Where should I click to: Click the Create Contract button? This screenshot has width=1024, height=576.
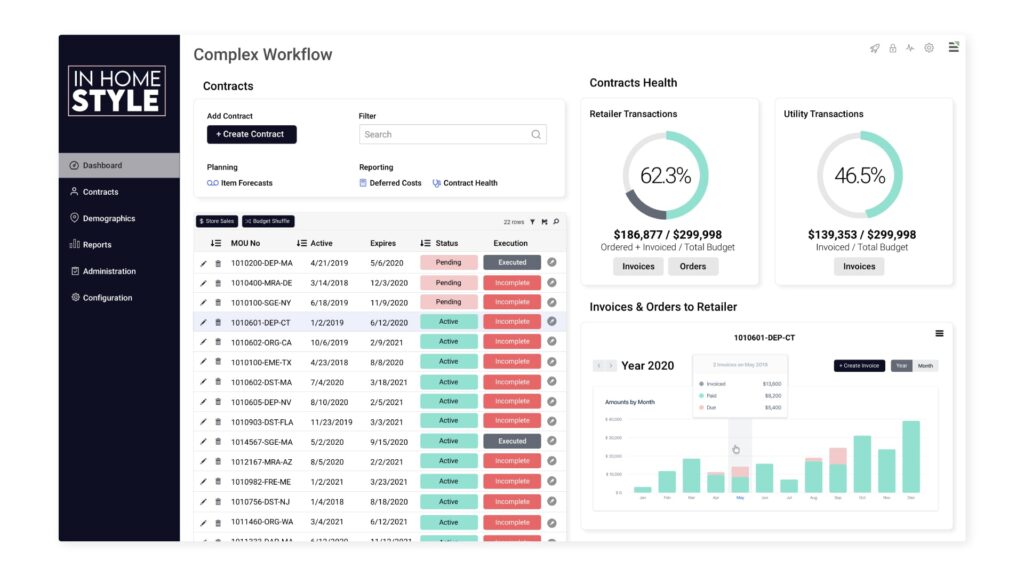tap(251, 135)
